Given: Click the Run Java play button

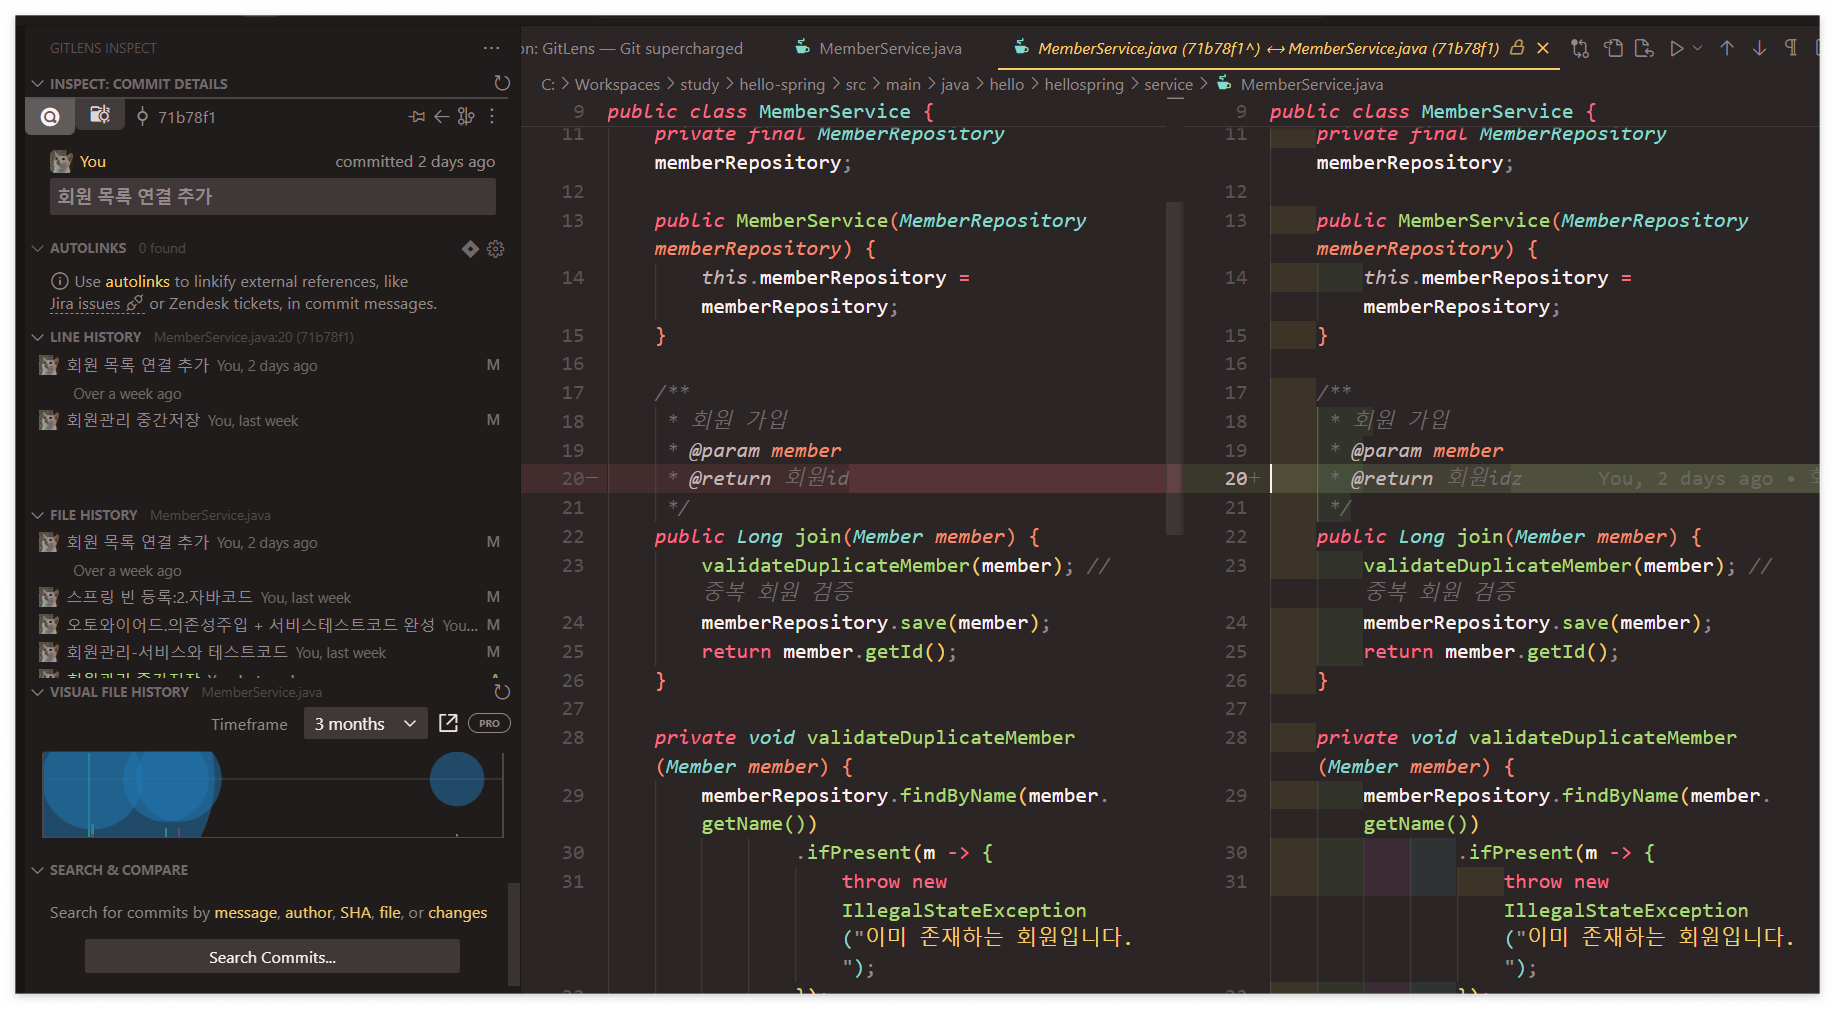Looking at the screenshot, I should 1678,47.
